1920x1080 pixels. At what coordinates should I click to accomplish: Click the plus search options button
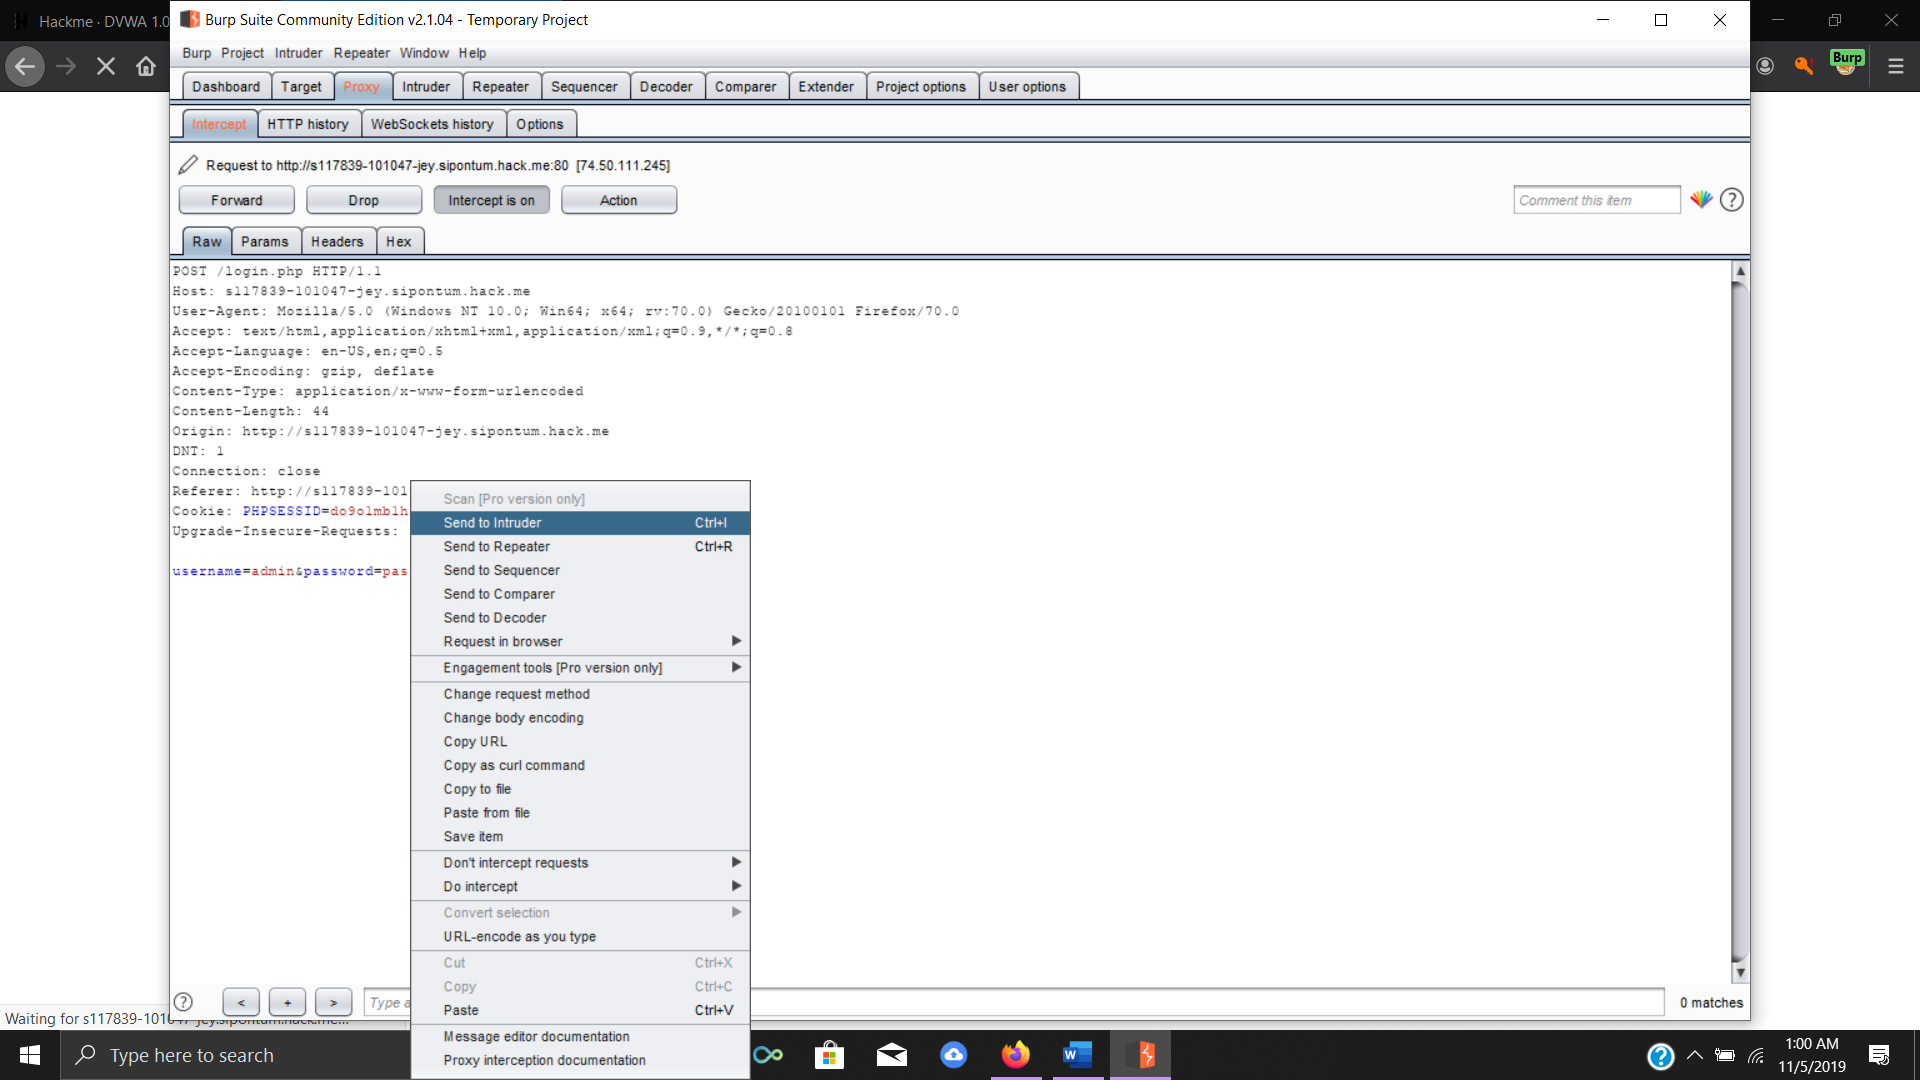[x=287, y=1002]
